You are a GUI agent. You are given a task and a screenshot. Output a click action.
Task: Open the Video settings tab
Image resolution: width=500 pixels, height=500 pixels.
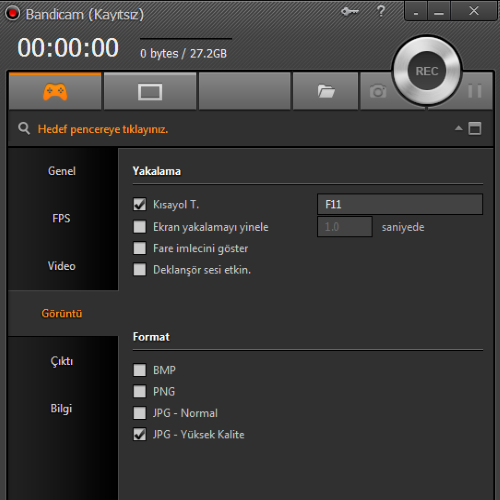pos(62,266)
